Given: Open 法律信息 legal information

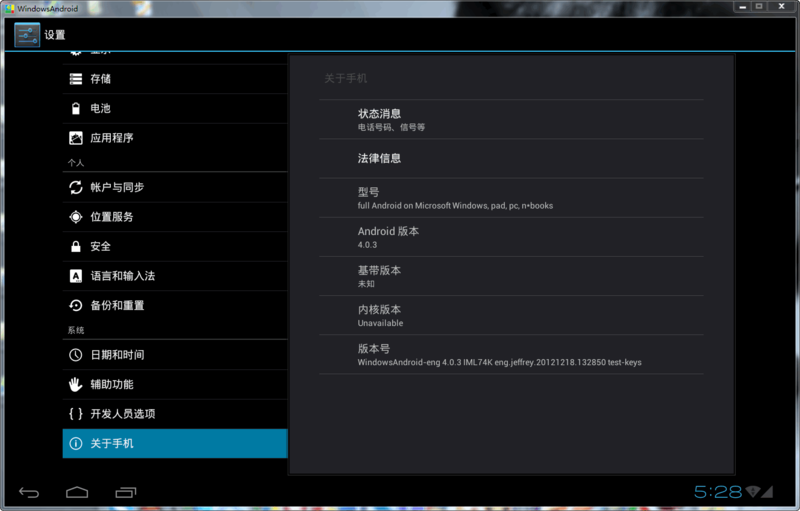Looking at the screenshot, I should click(x=511, y=158).
